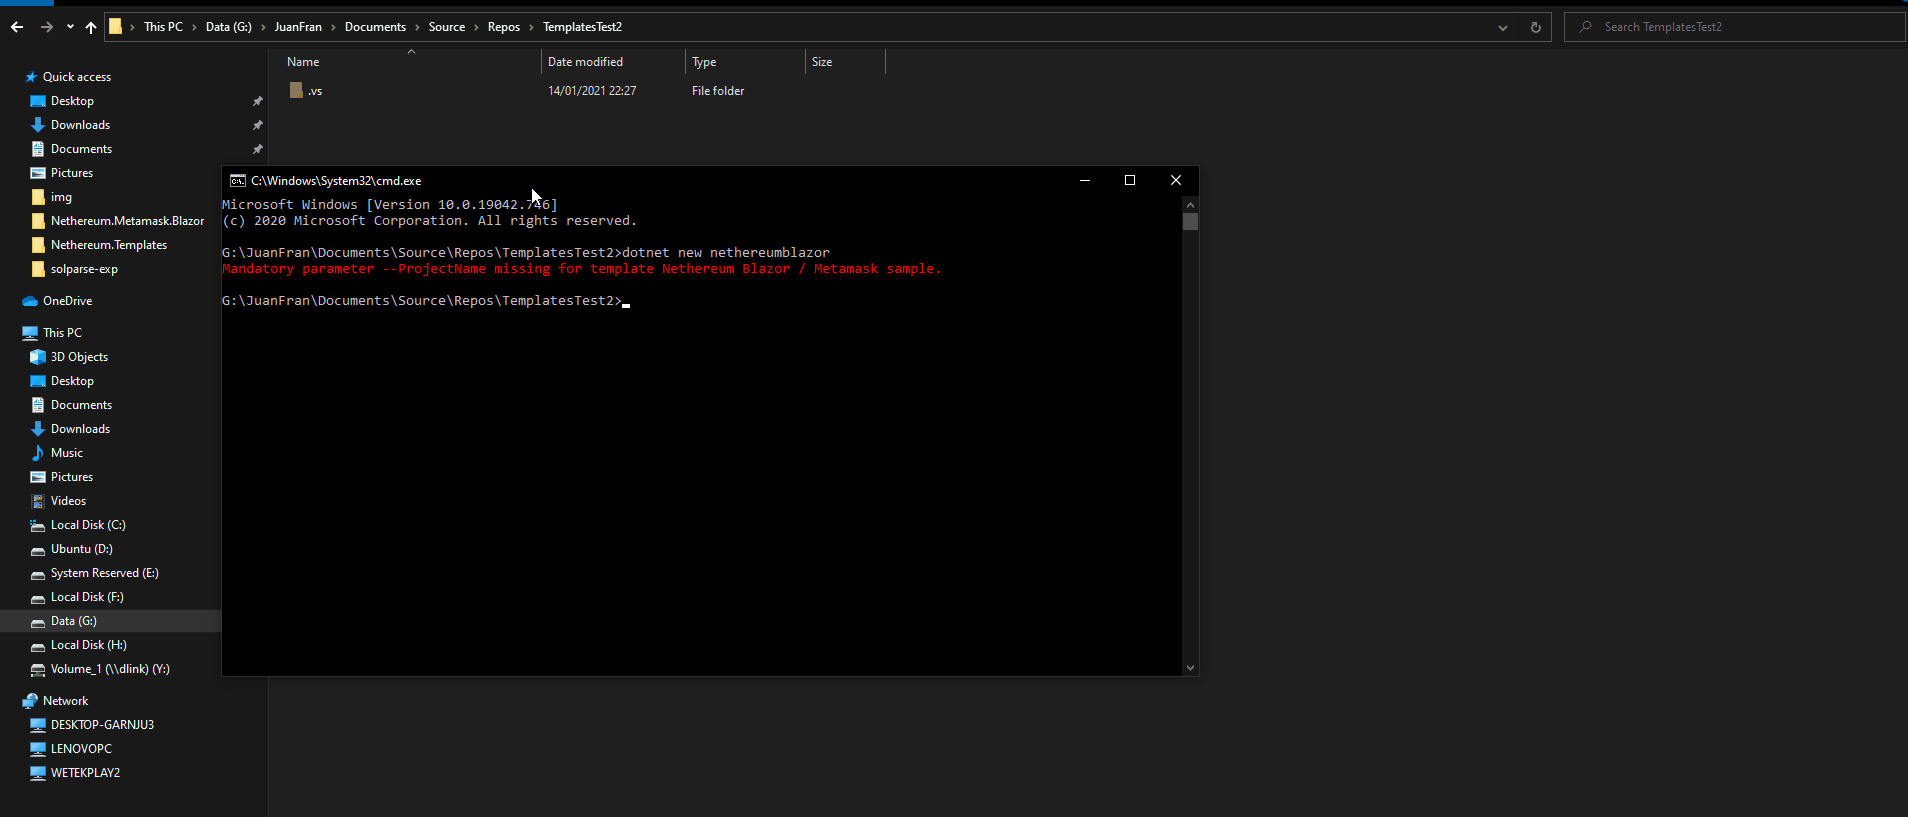
Task: Open the 3D Objects folder
Action: pyautogui.click(x=79, y=357)
